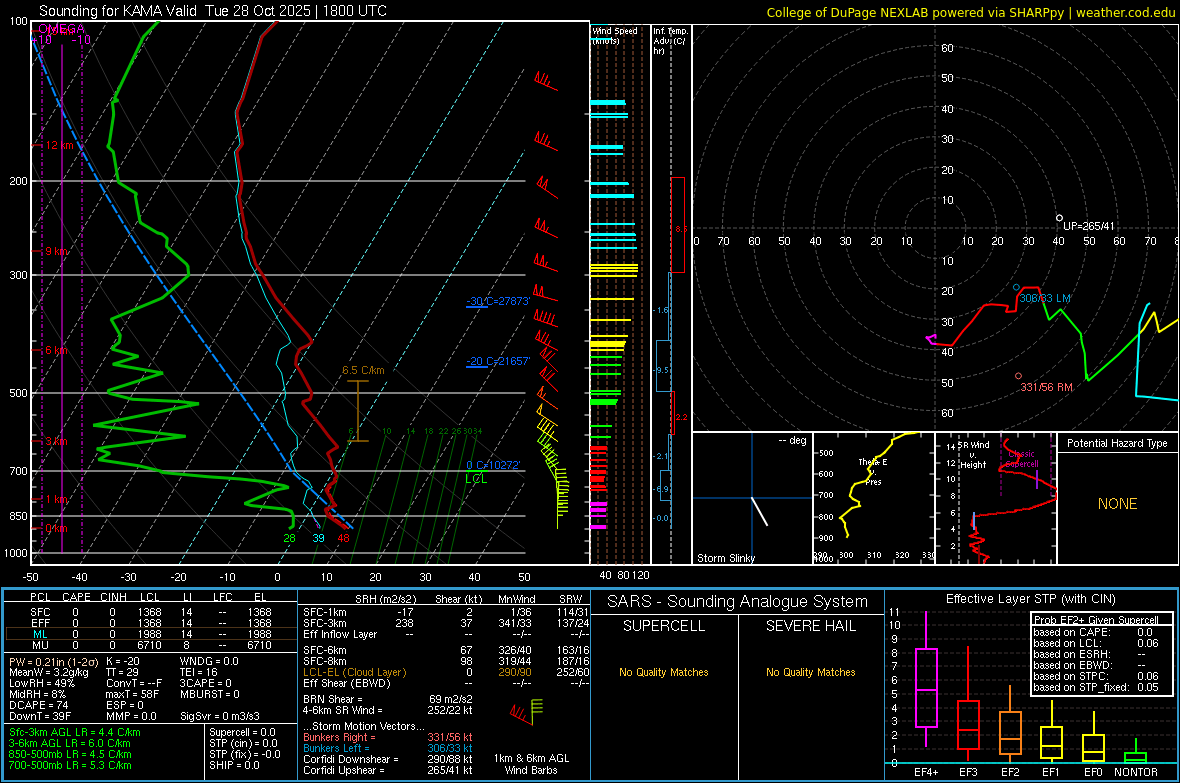The image size is (1180, 783).
Task: Click the '331/56 RM' hodograph label
Action: (x=1046, y=387)
